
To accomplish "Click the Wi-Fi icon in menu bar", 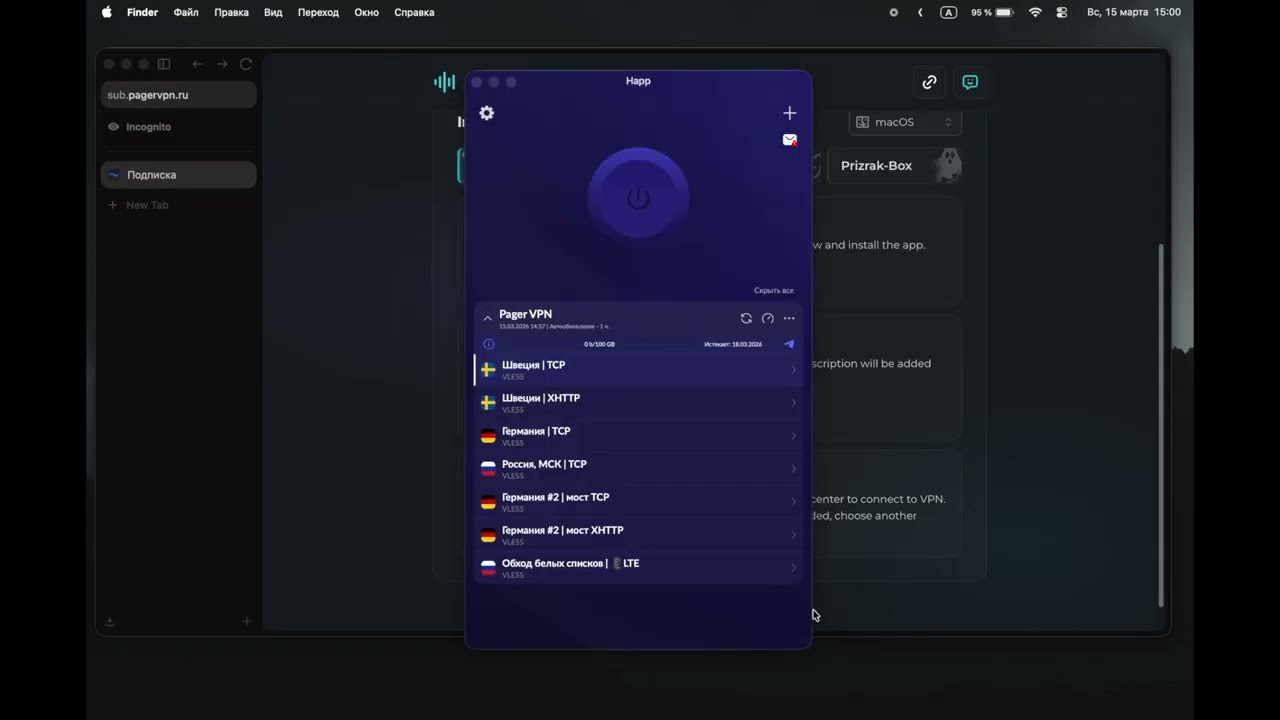I will tap(1035, 12).
